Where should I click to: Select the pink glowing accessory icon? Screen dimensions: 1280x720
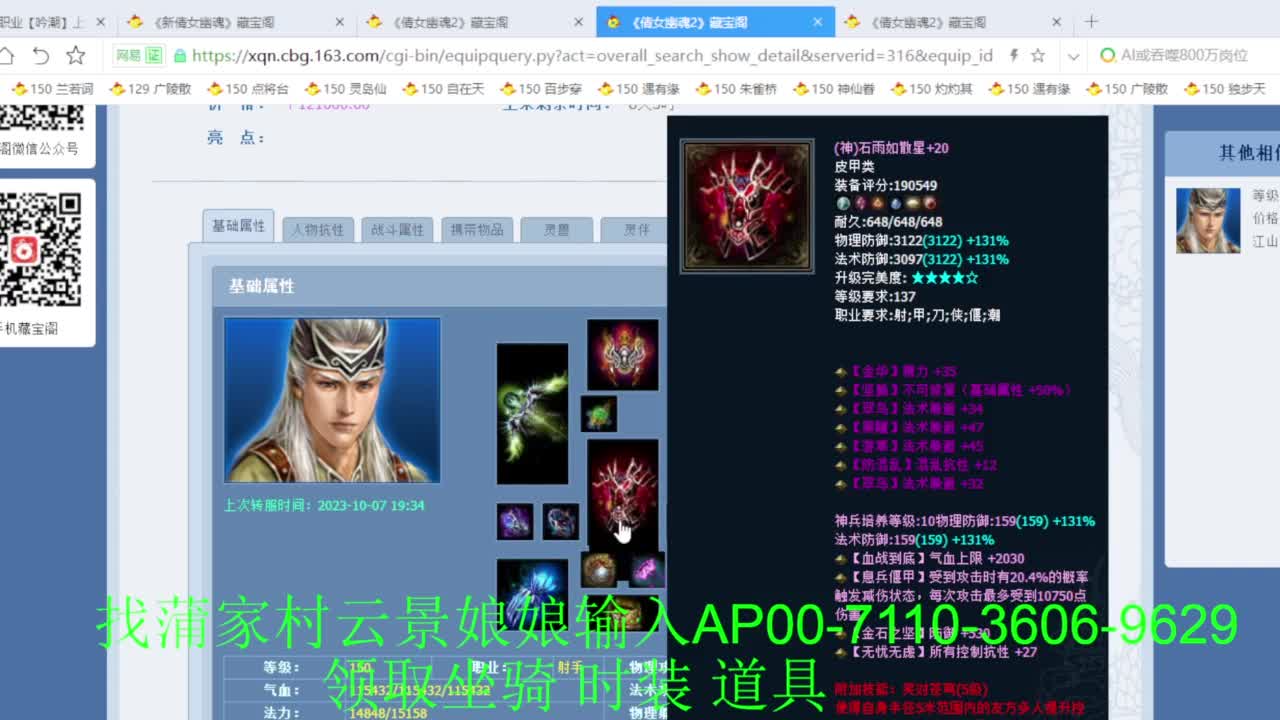tap(647, 569)
